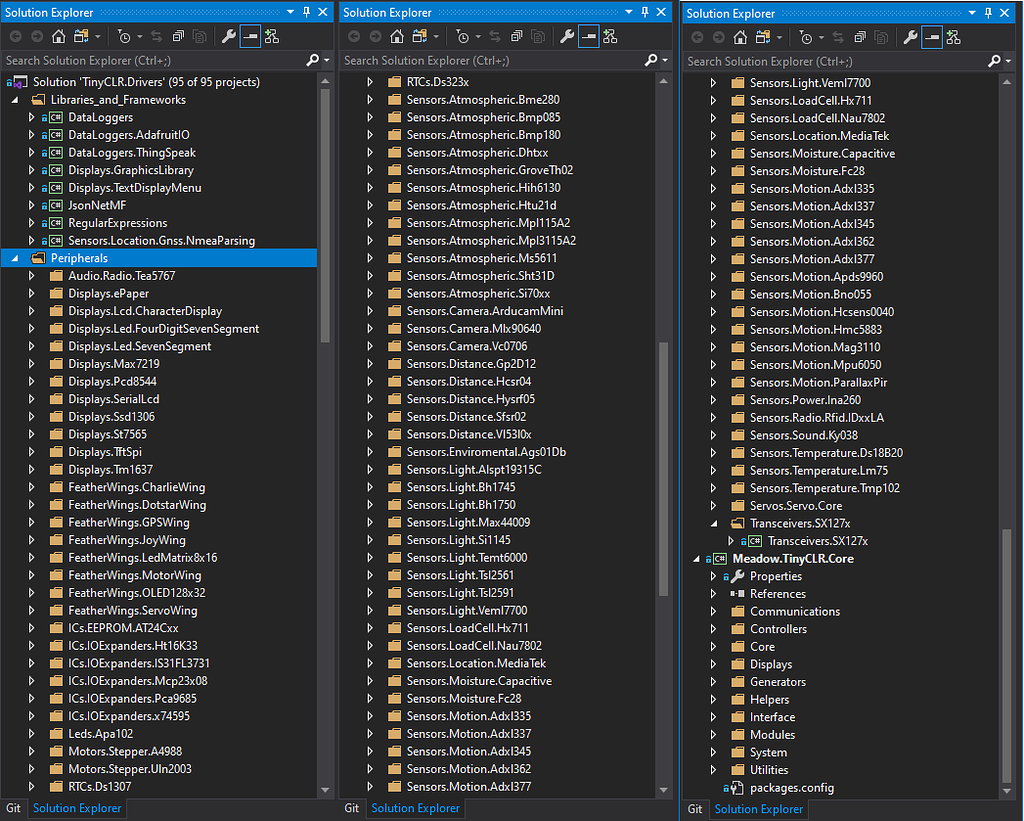The height and width of the screenshot is (821, 1024).
Task: Click the Pending Changes Filter clock in the right panel
Action: pyautogui.click(x=806, y=38)
